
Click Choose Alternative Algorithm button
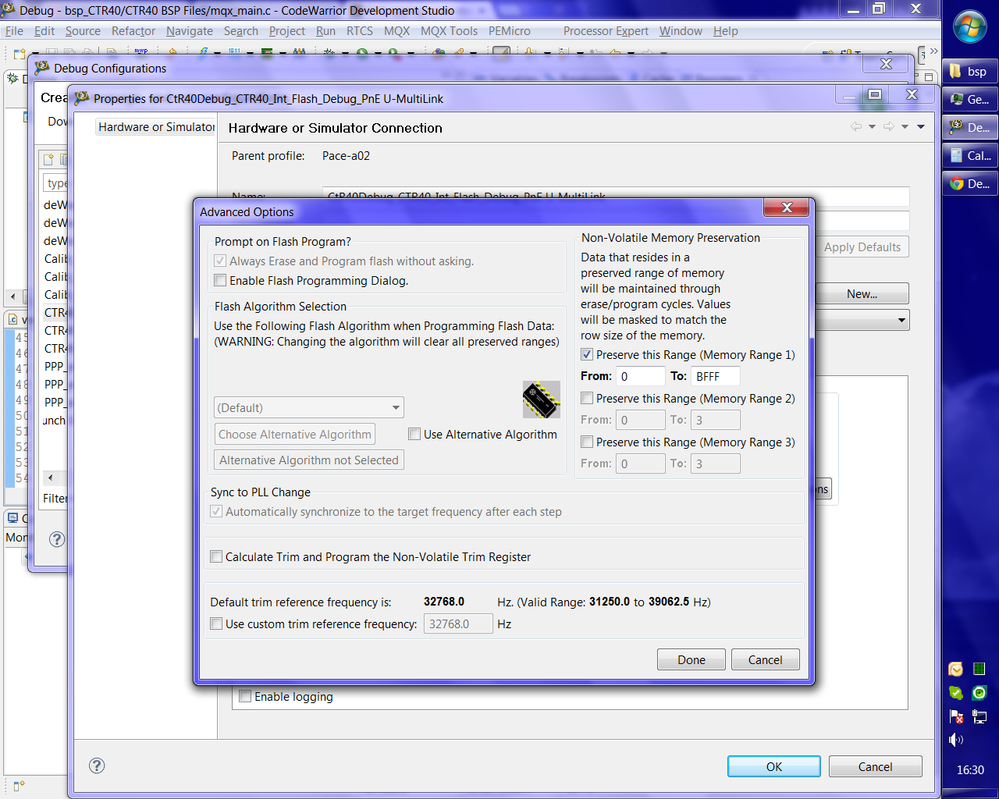pyautogui.click(x=295, y=434)
